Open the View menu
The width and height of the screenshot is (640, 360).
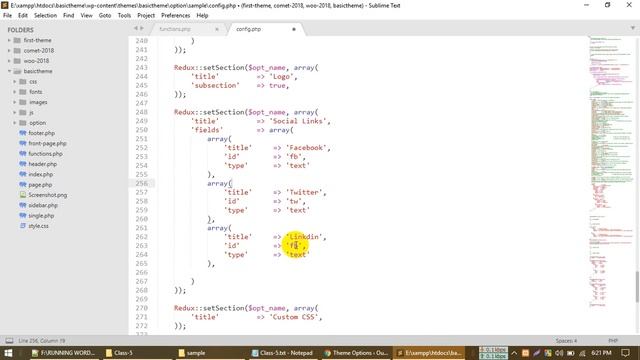[x=87, y=16]
